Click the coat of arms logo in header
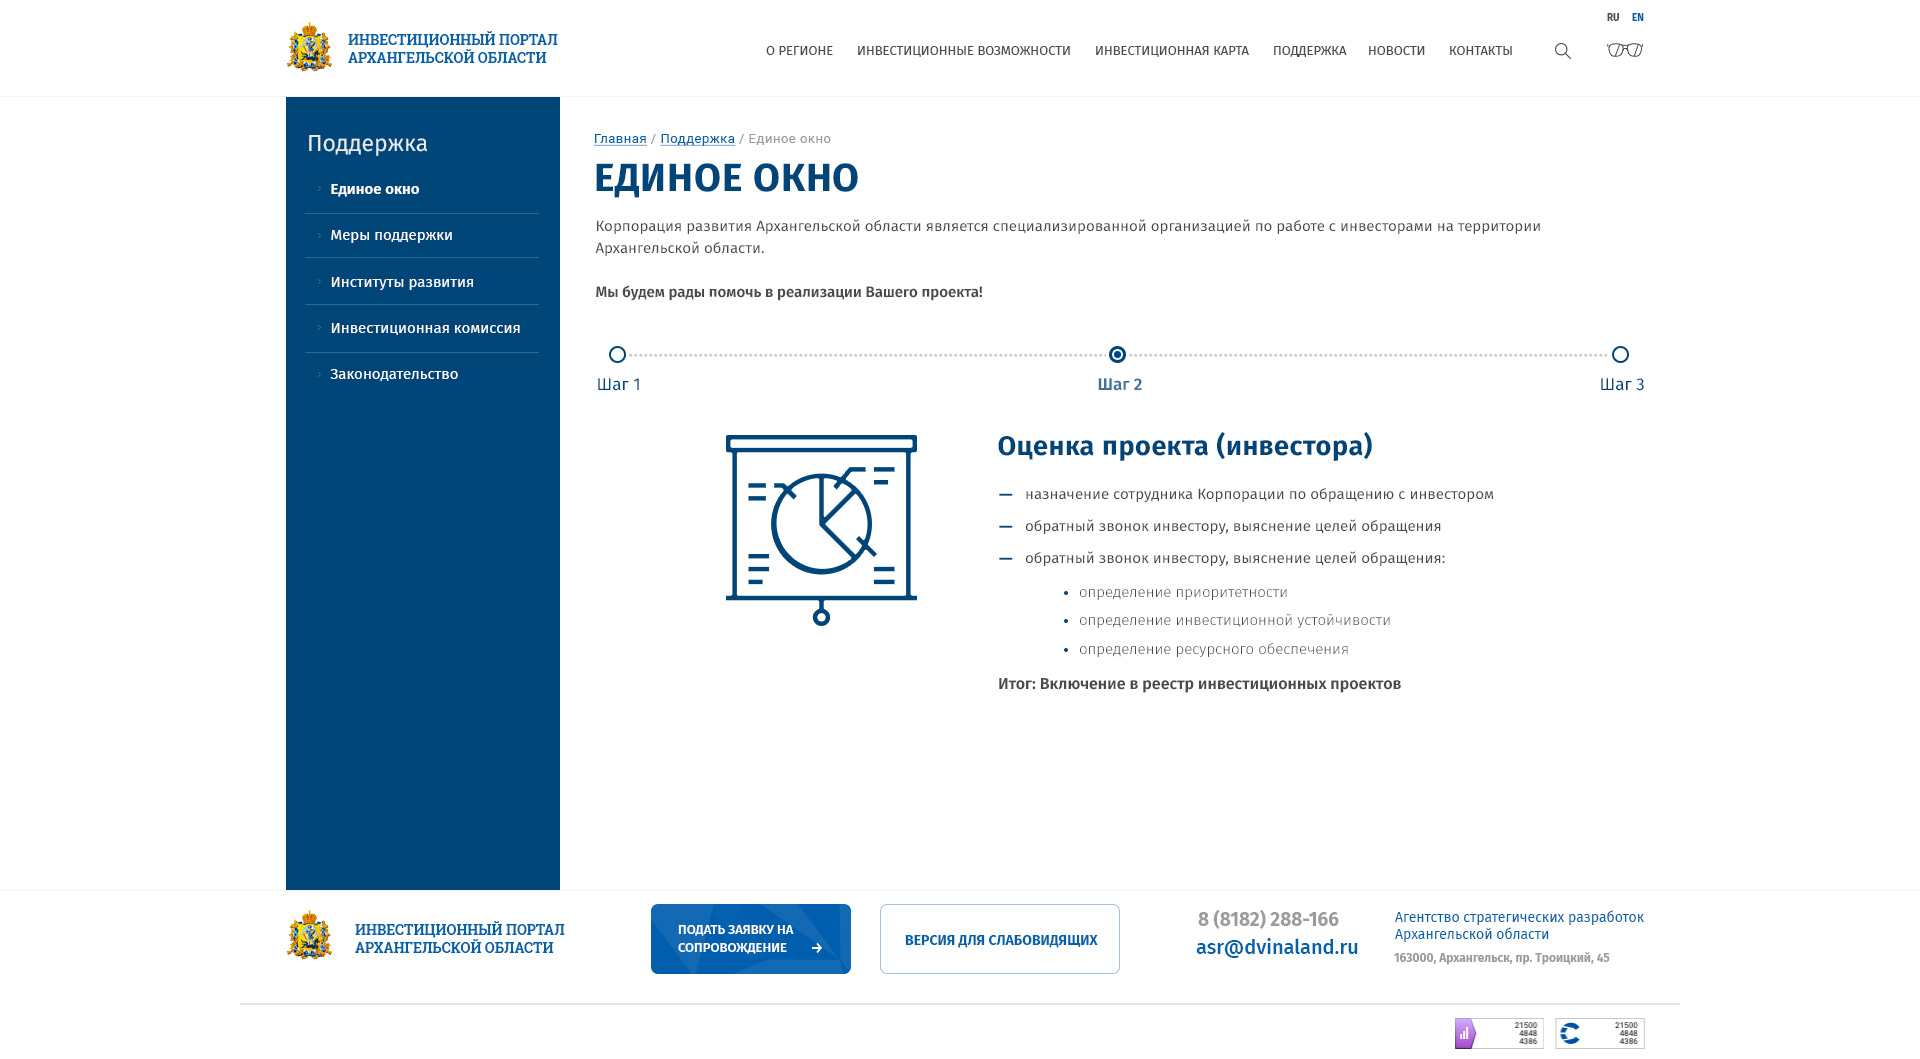This screenshot has width=1920, height=1059. [310, 48]
